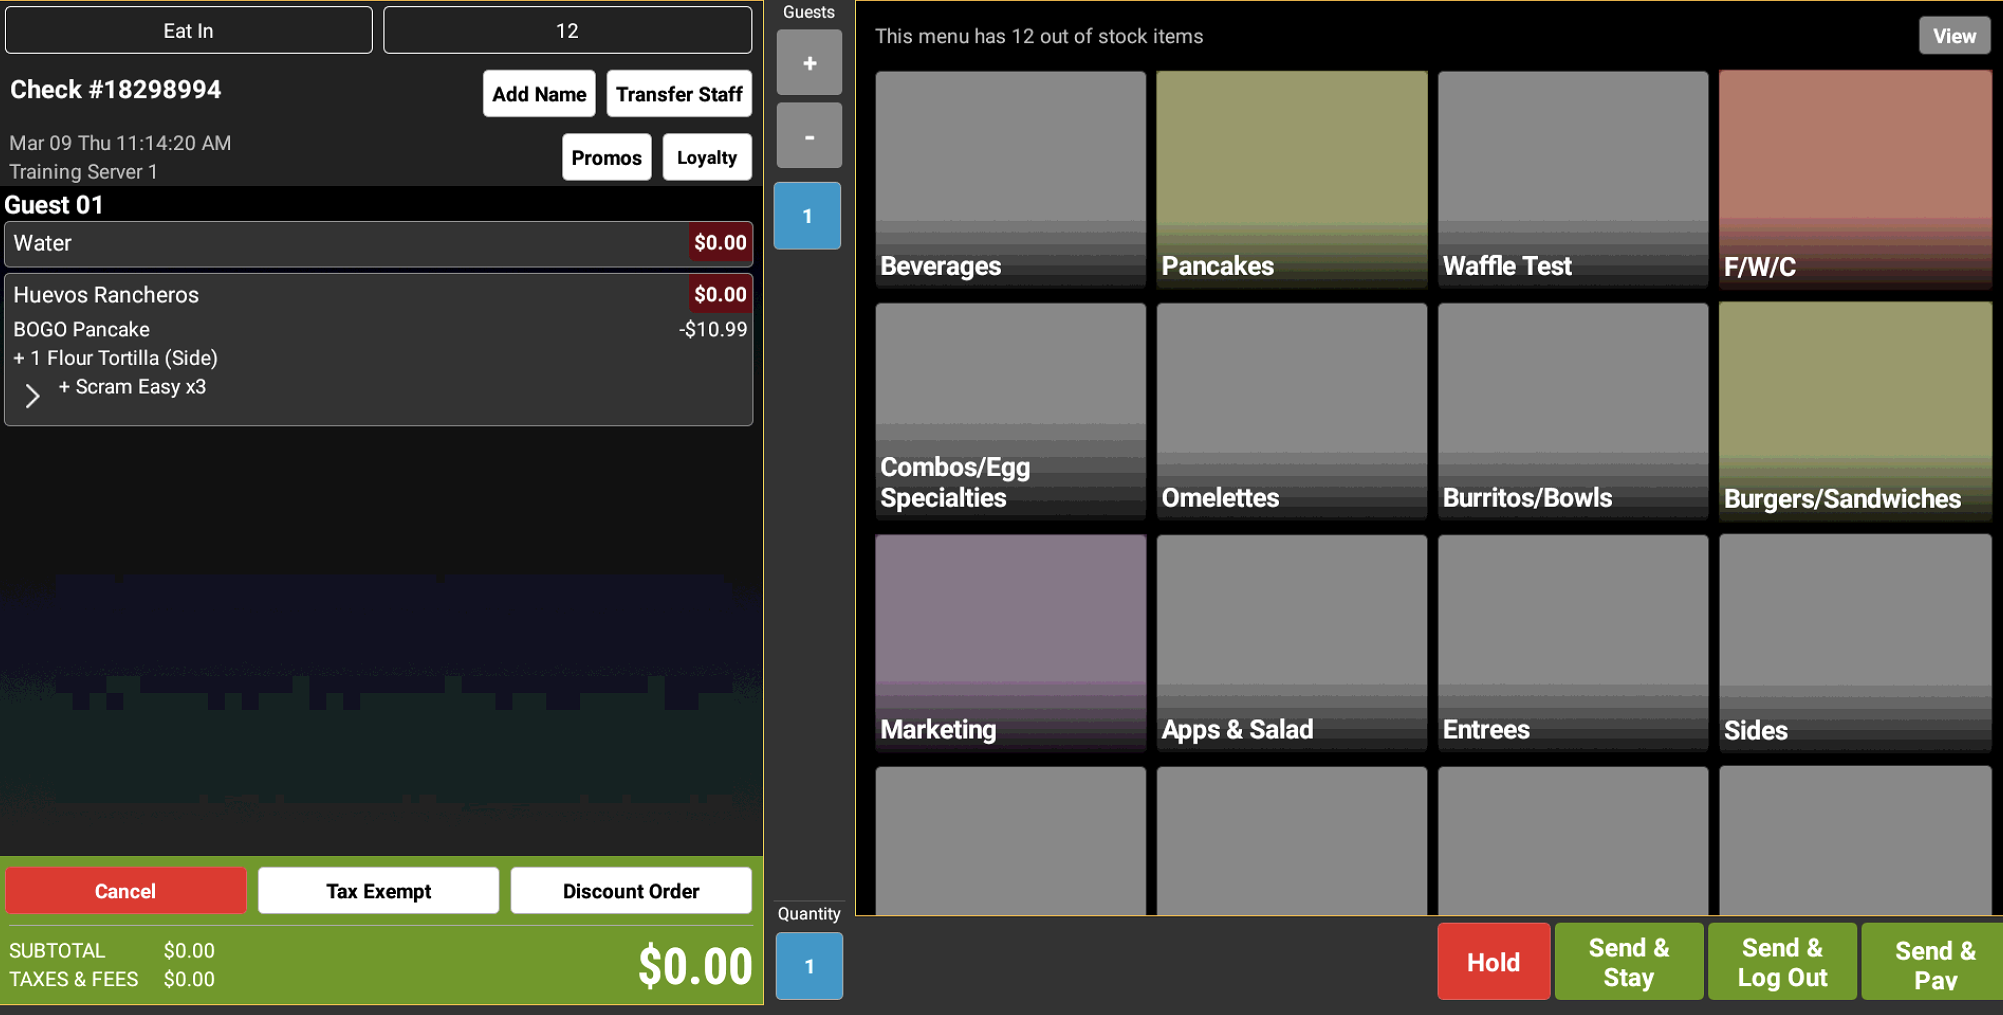The height and width of the screenshot is (1015, 2003).
Task: Click the Add Name button
Action: click(539, 94)
